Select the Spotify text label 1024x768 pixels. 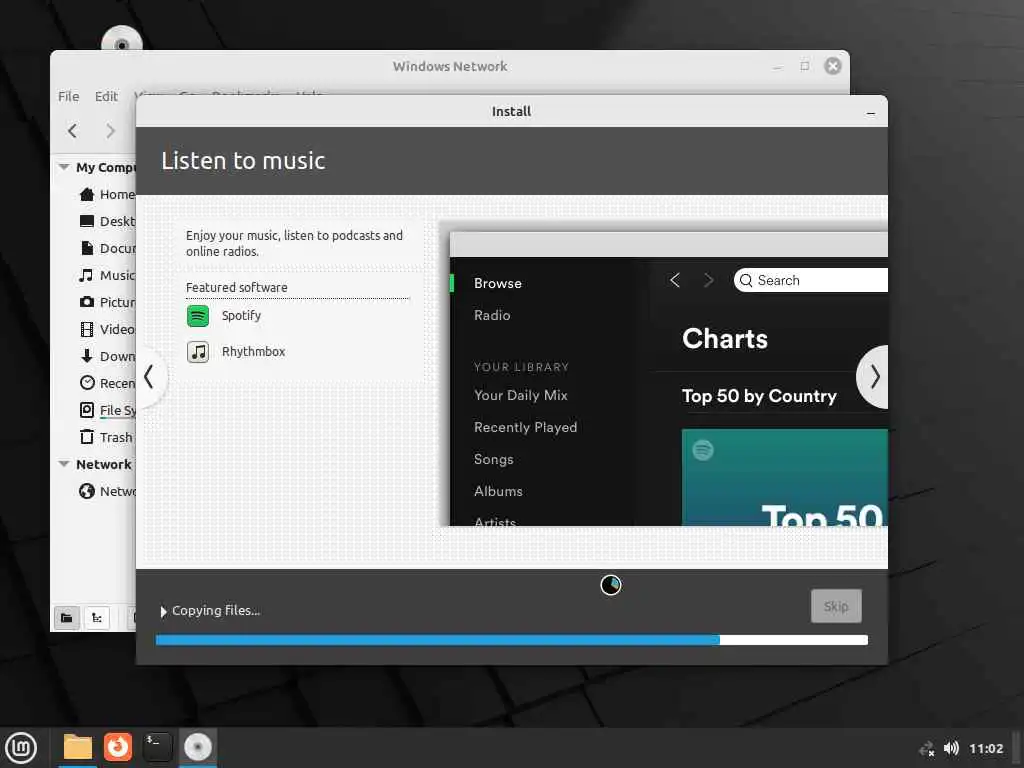(x=241, y=315)
